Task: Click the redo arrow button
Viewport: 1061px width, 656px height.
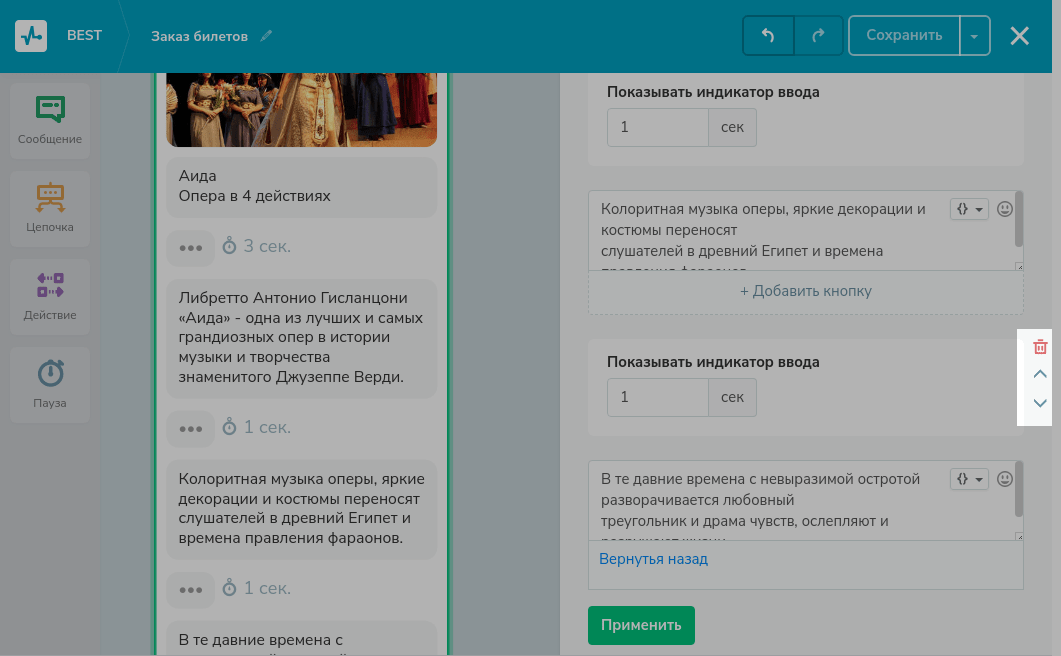Action: point(818,35)
